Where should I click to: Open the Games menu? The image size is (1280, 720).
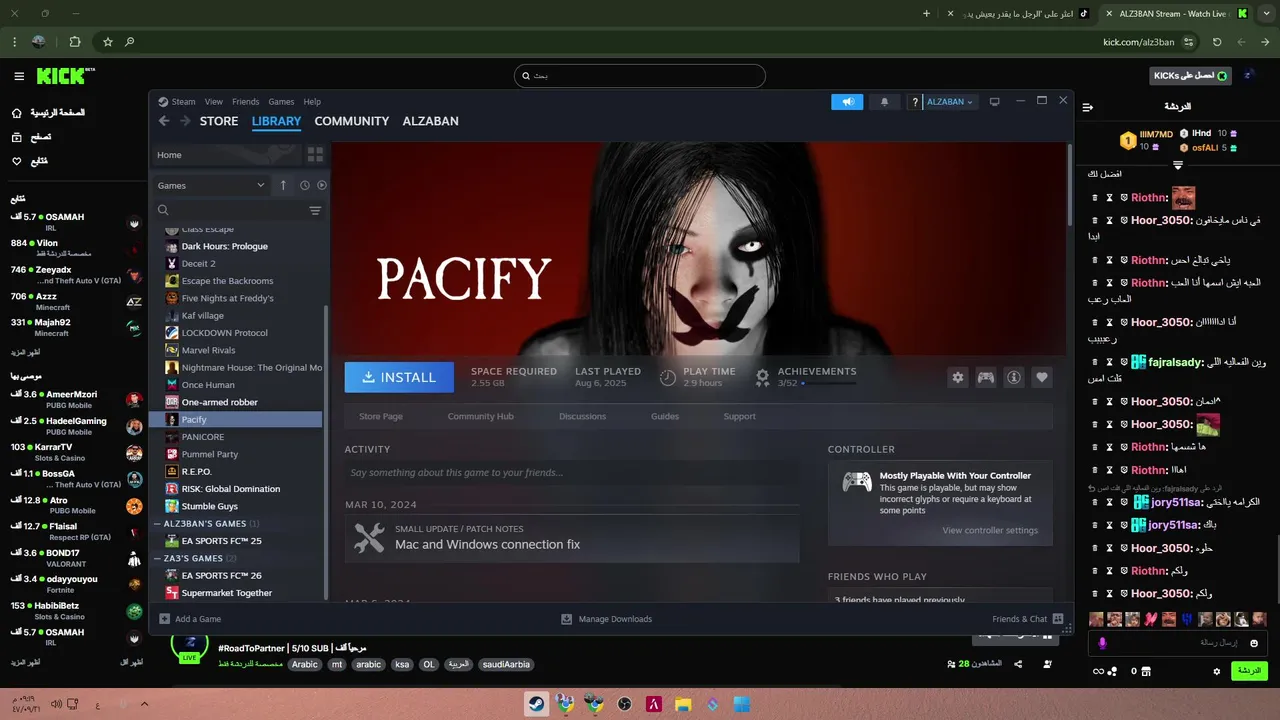281,102
